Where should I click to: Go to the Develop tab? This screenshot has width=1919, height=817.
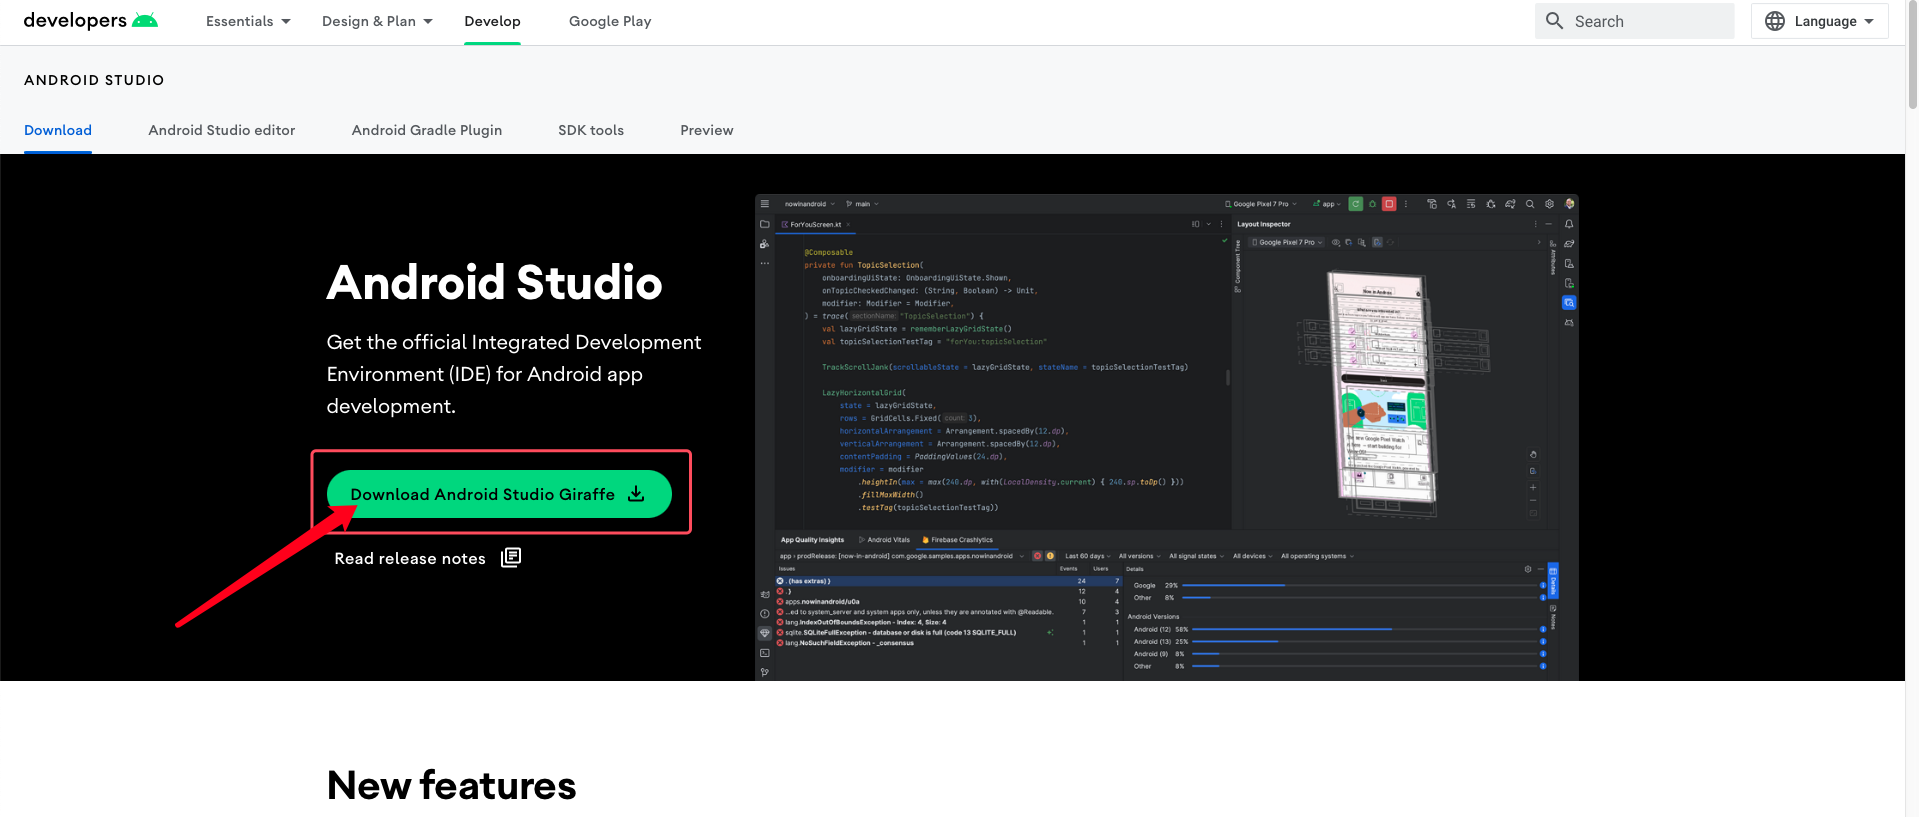coord(492,21)
